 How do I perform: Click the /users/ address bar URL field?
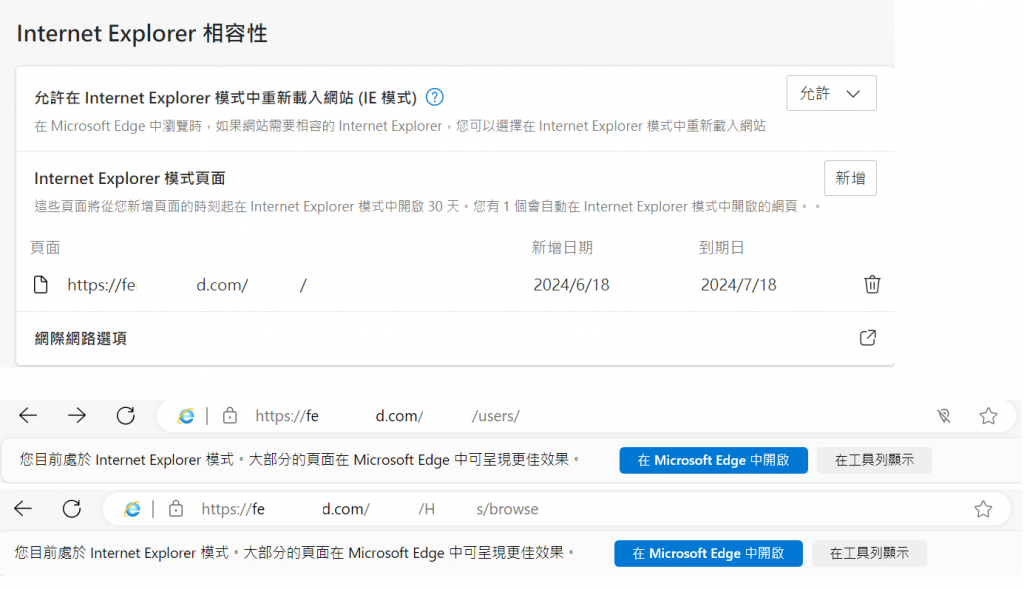coord(584,416)
